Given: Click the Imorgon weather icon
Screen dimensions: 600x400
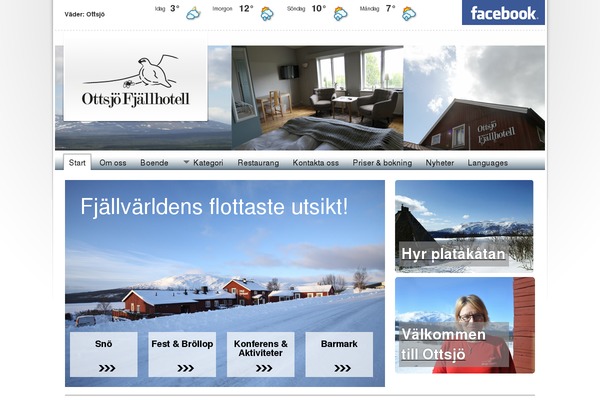Looking at the screenshot, I should tap(267, 13).
